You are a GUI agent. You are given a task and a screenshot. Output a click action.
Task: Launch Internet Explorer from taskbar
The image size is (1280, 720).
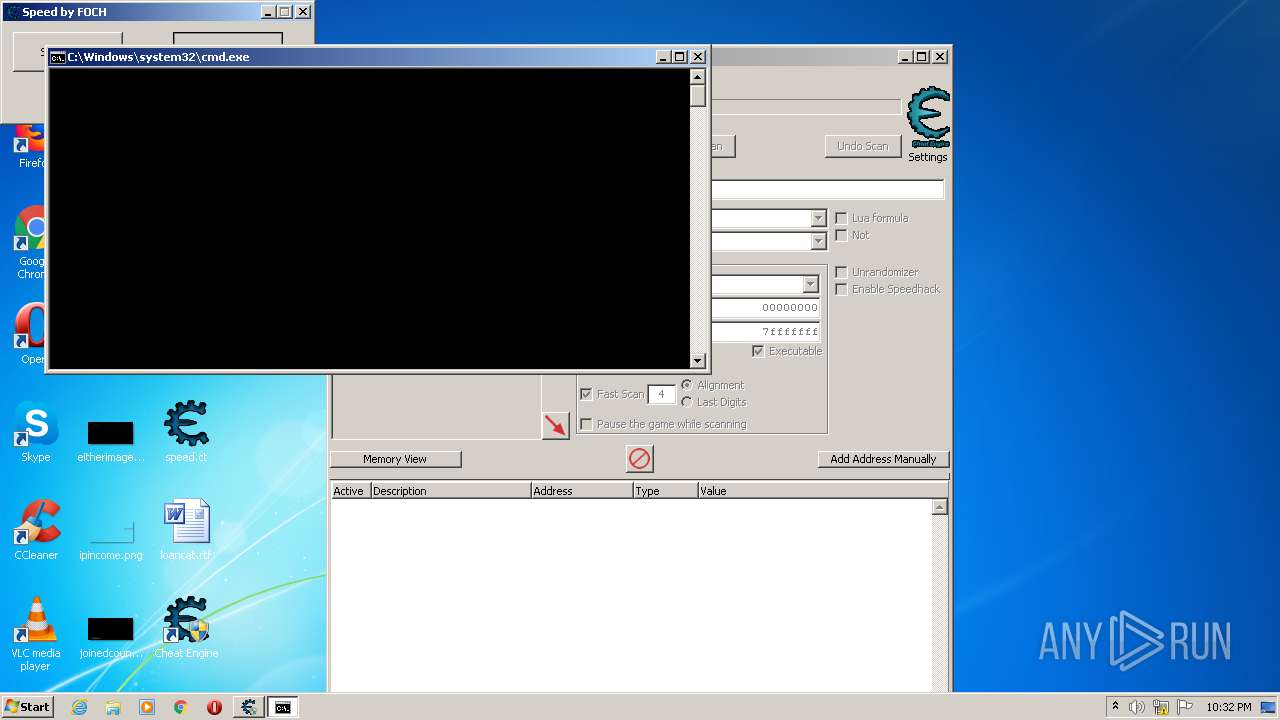click(79, 707)
